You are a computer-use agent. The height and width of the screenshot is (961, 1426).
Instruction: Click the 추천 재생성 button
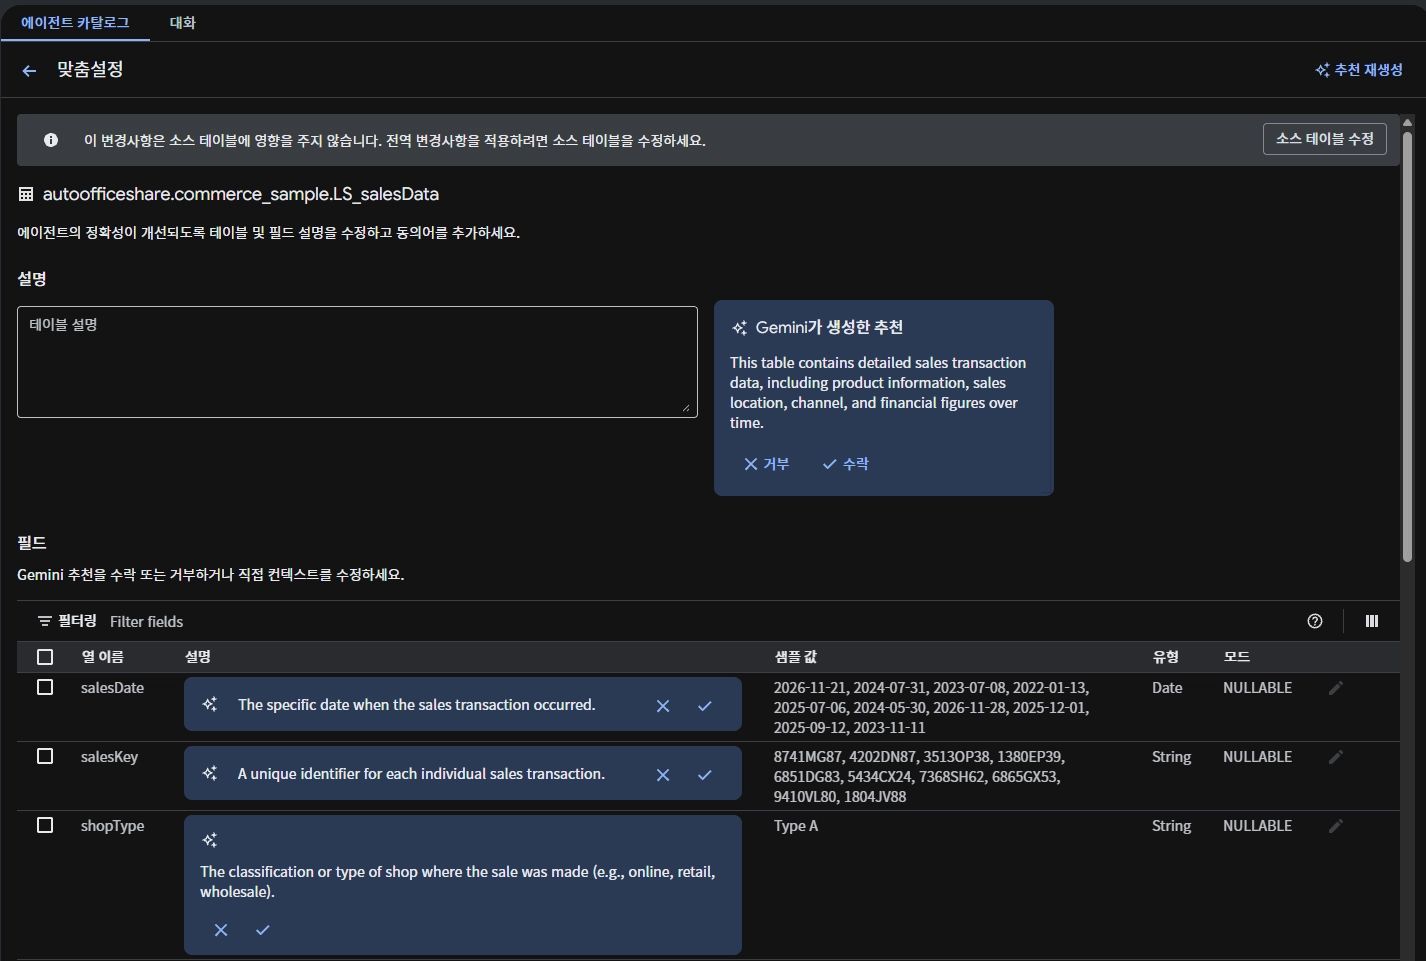[x=1359, y=70]
